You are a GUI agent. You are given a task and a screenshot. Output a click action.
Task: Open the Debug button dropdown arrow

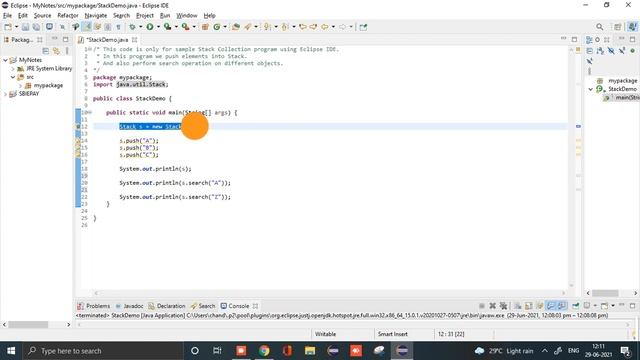[x=140, y=27]
